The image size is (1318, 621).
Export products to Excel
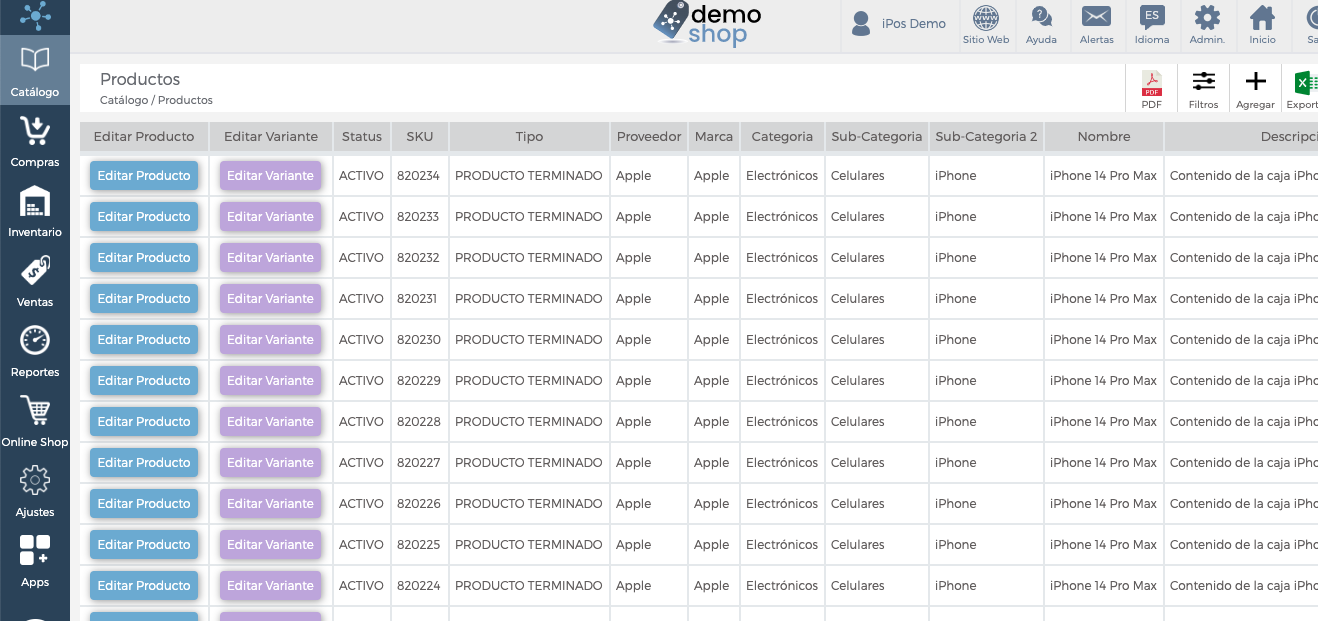[1303, 89]
